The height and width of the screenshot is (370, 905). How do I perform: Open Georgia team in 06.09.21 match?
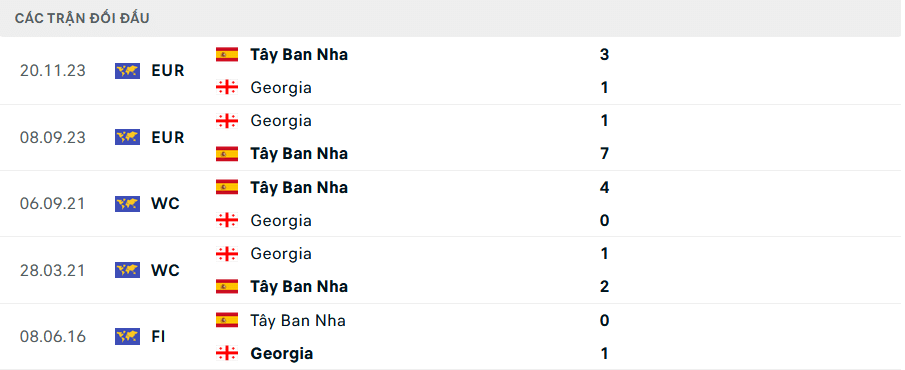(x=281, y=220)
